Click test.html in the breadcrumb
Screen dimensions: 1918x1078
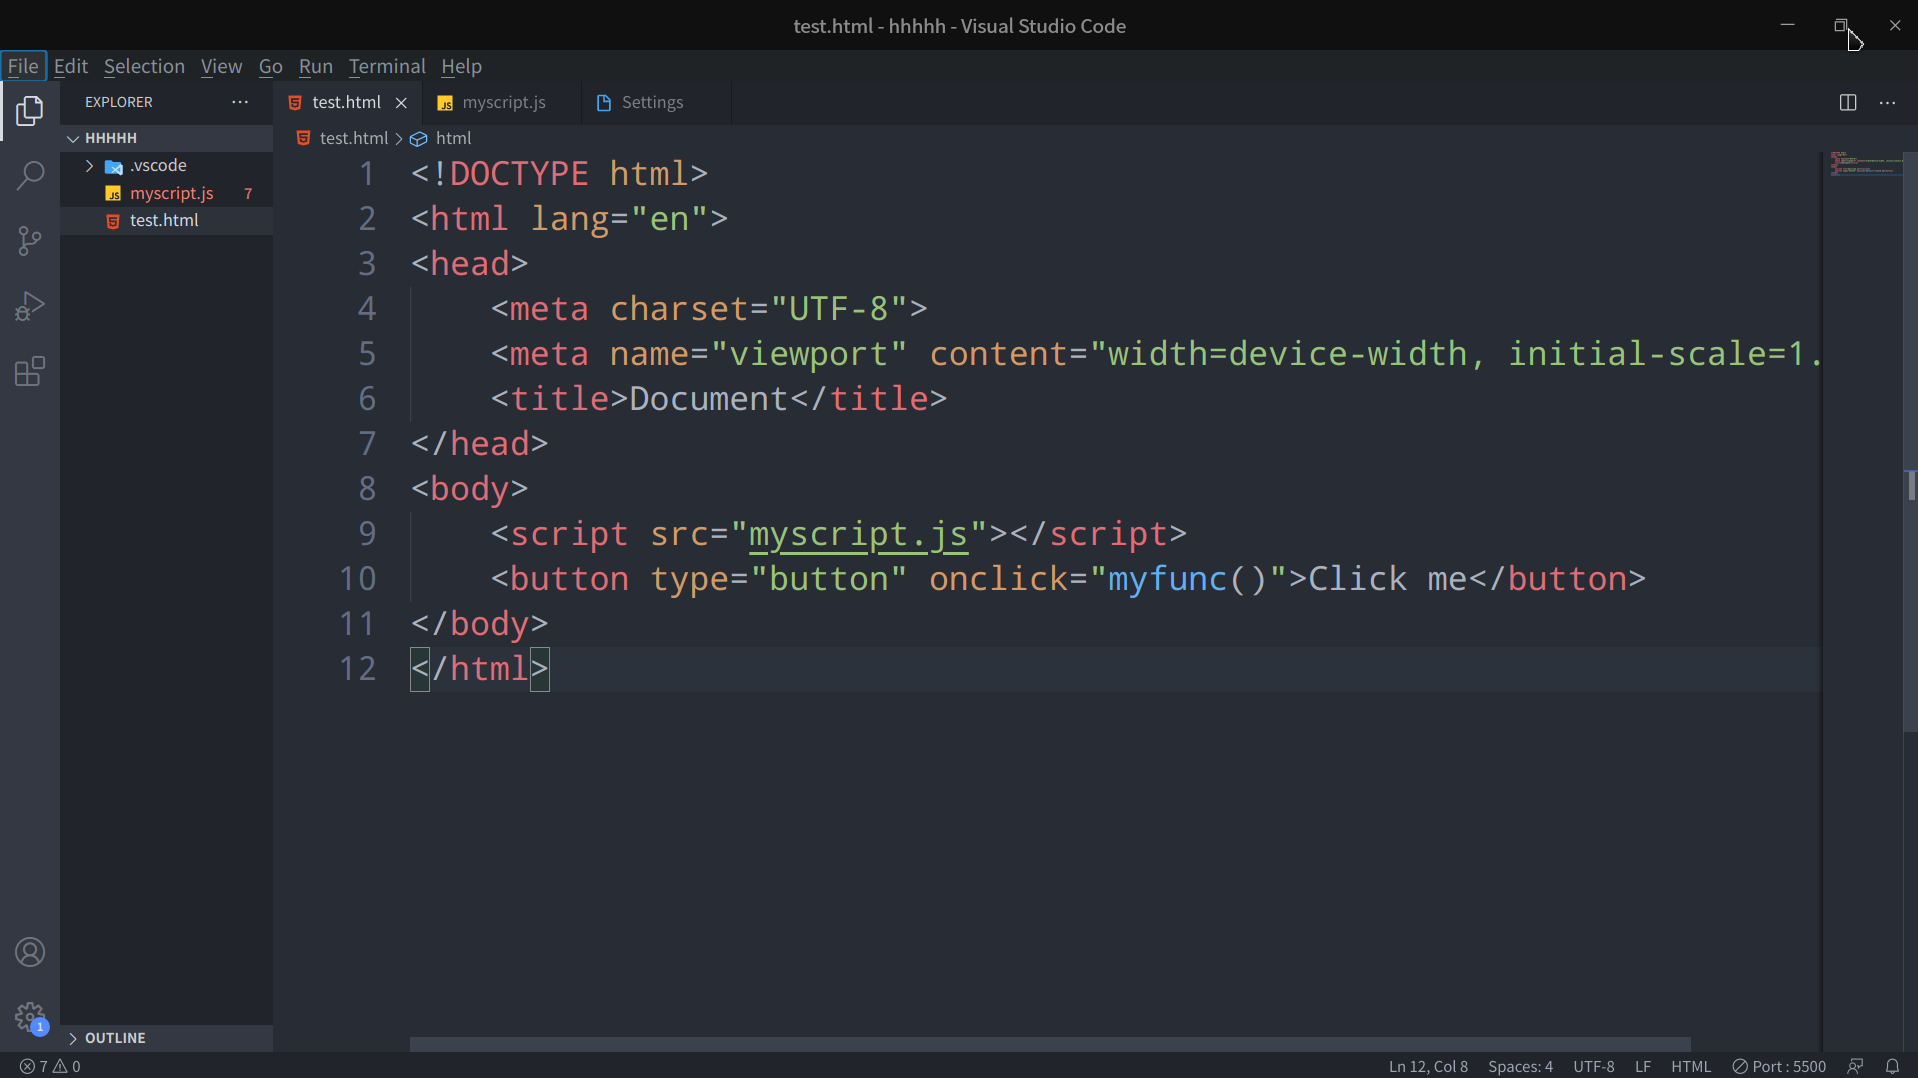tap(353, 138)
